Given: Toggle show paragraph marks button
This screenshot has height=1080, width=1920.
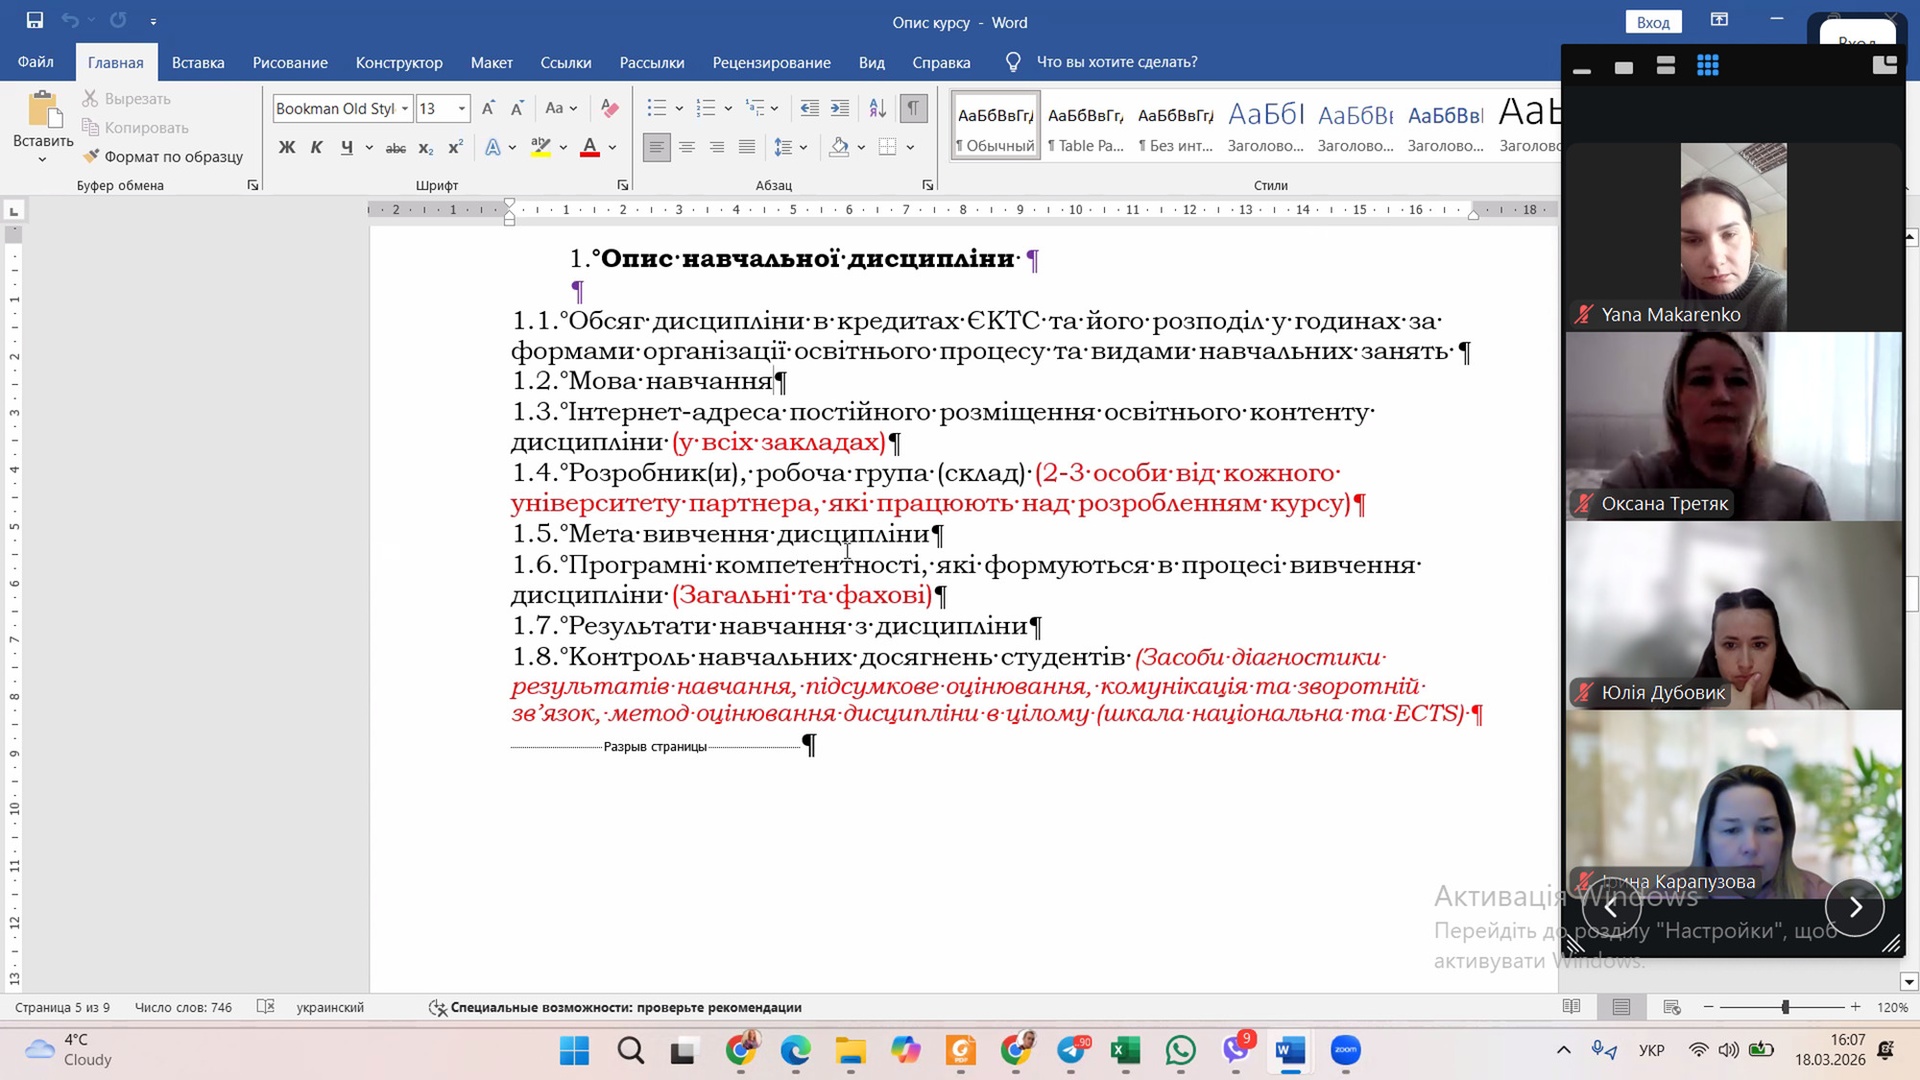Looking at the screenshot, I should [x=913, y=108].
